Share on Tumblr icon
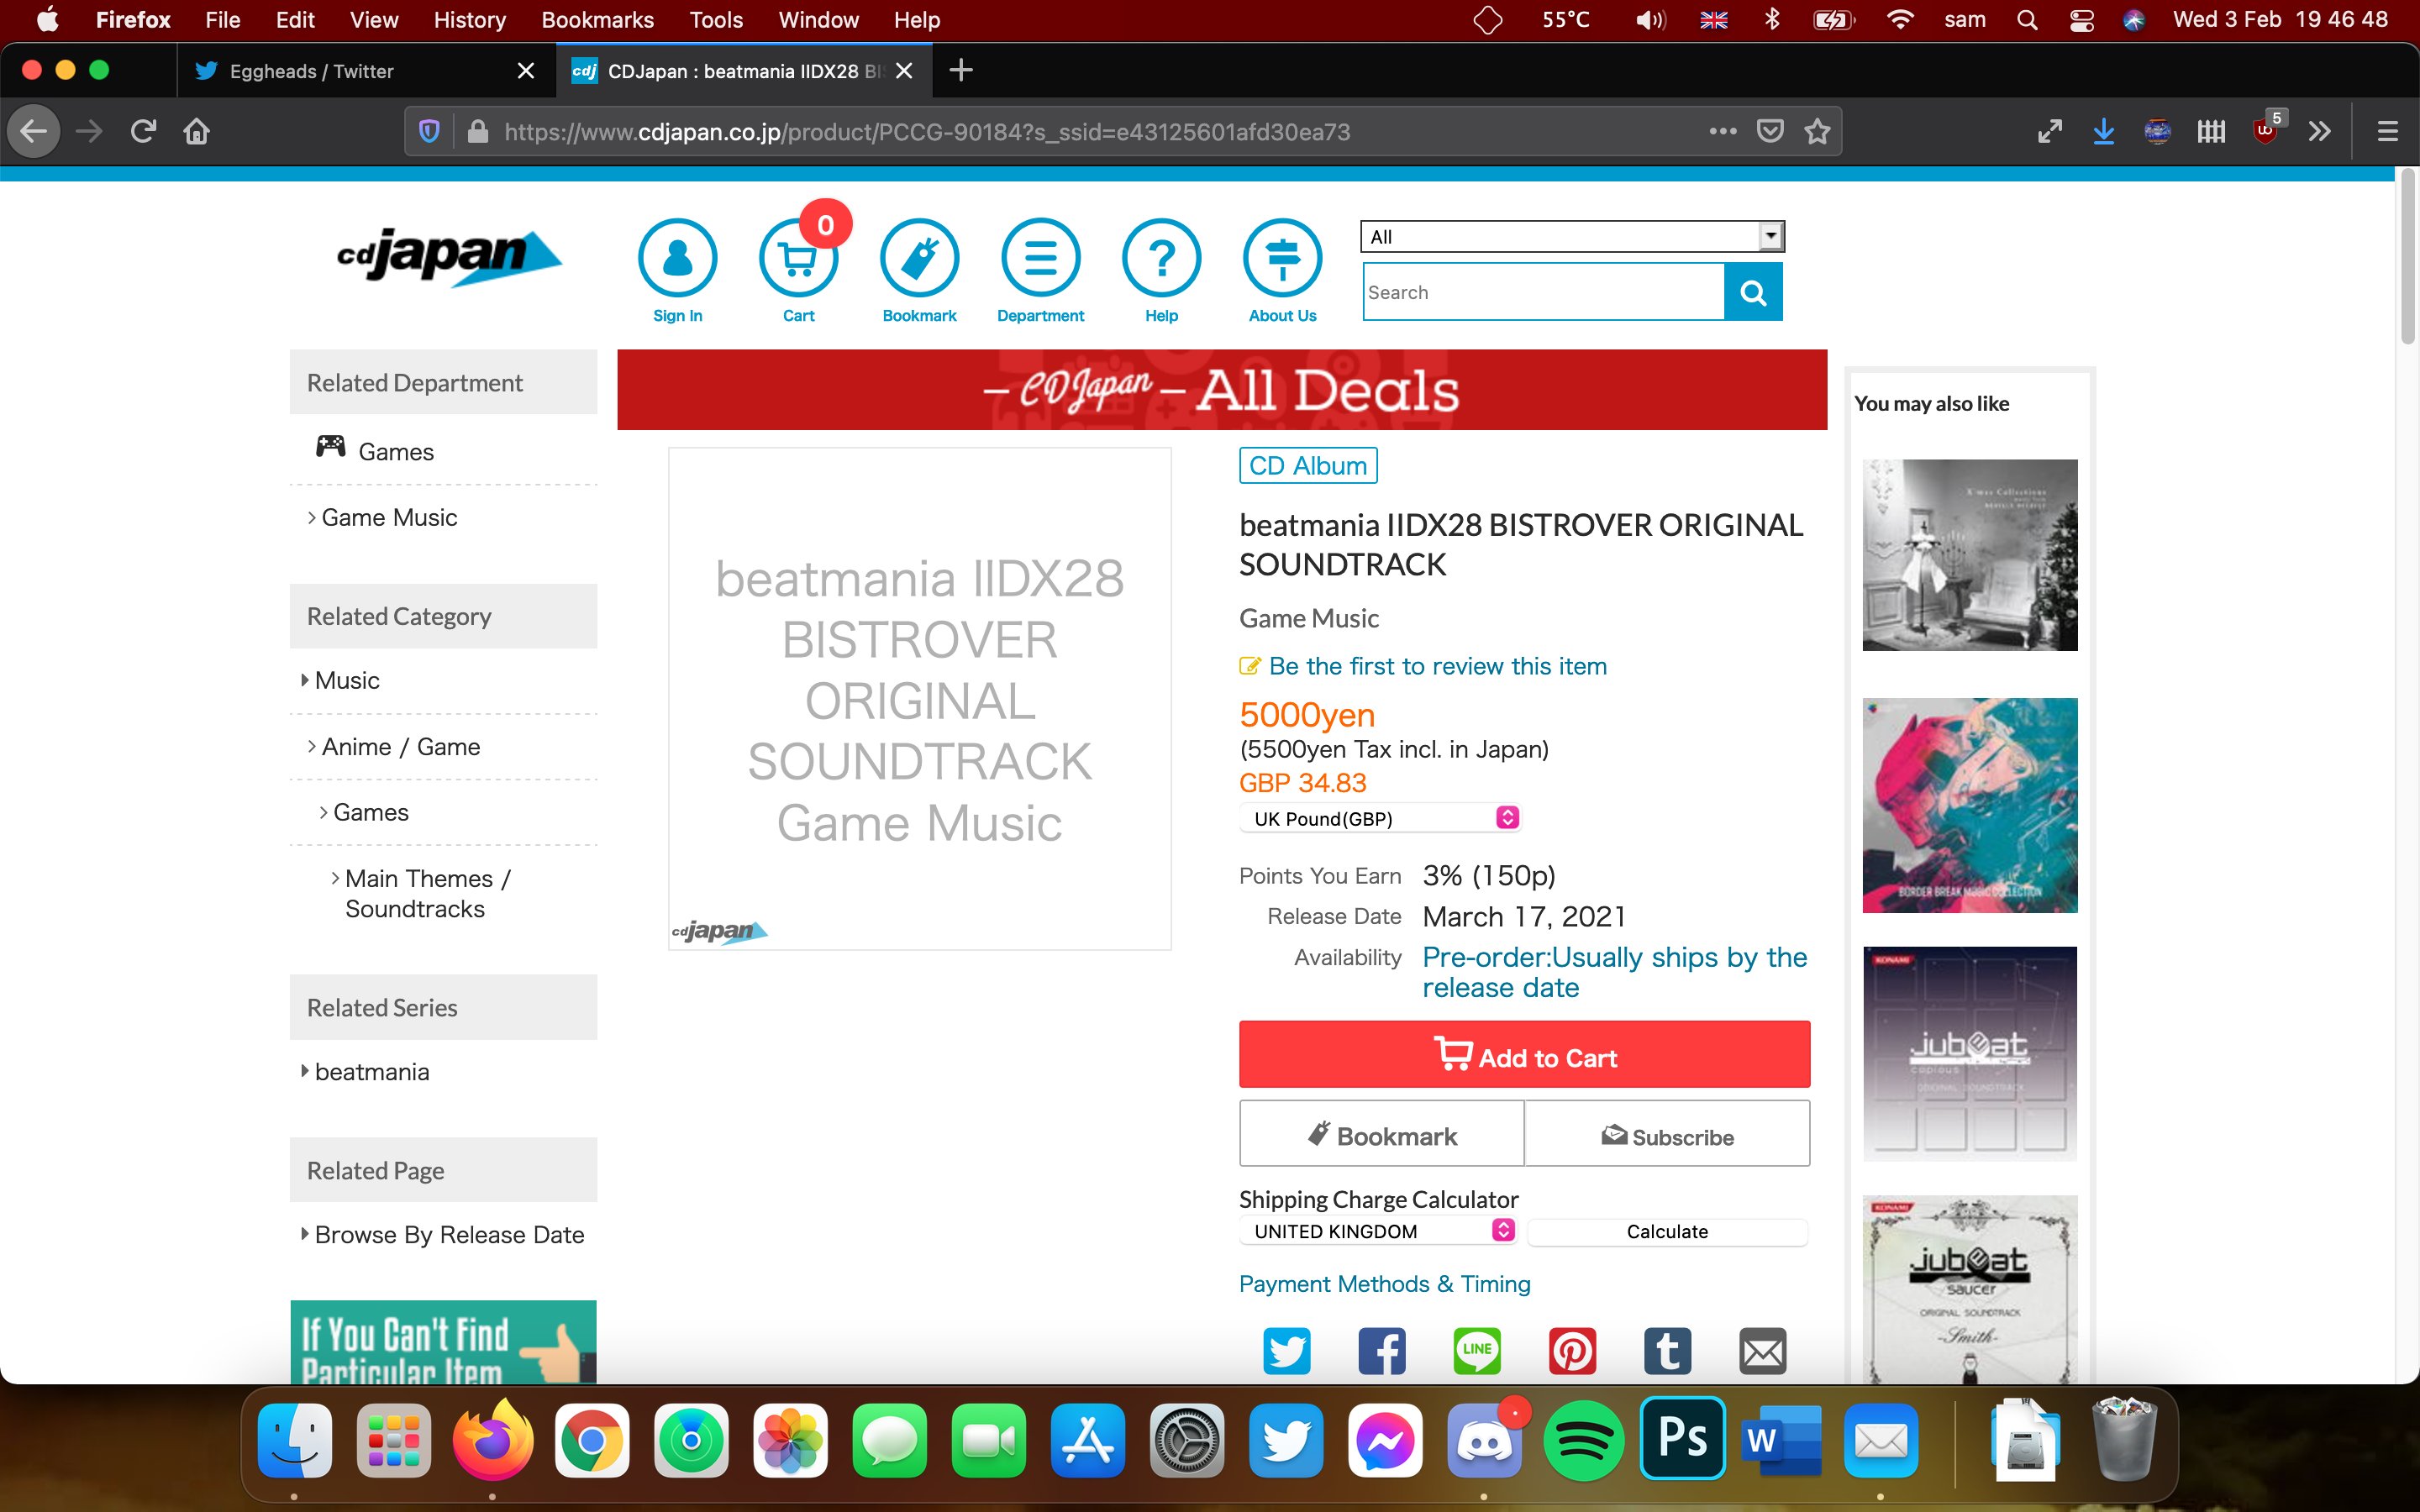This screenshot has width=2420, height=1512. click(x=1667, y=1352)
